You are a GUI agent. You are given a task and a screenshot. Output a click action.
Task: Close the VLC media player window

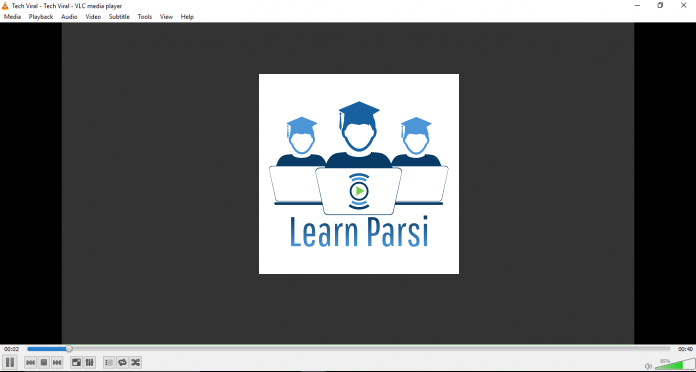tap(684, 6)
